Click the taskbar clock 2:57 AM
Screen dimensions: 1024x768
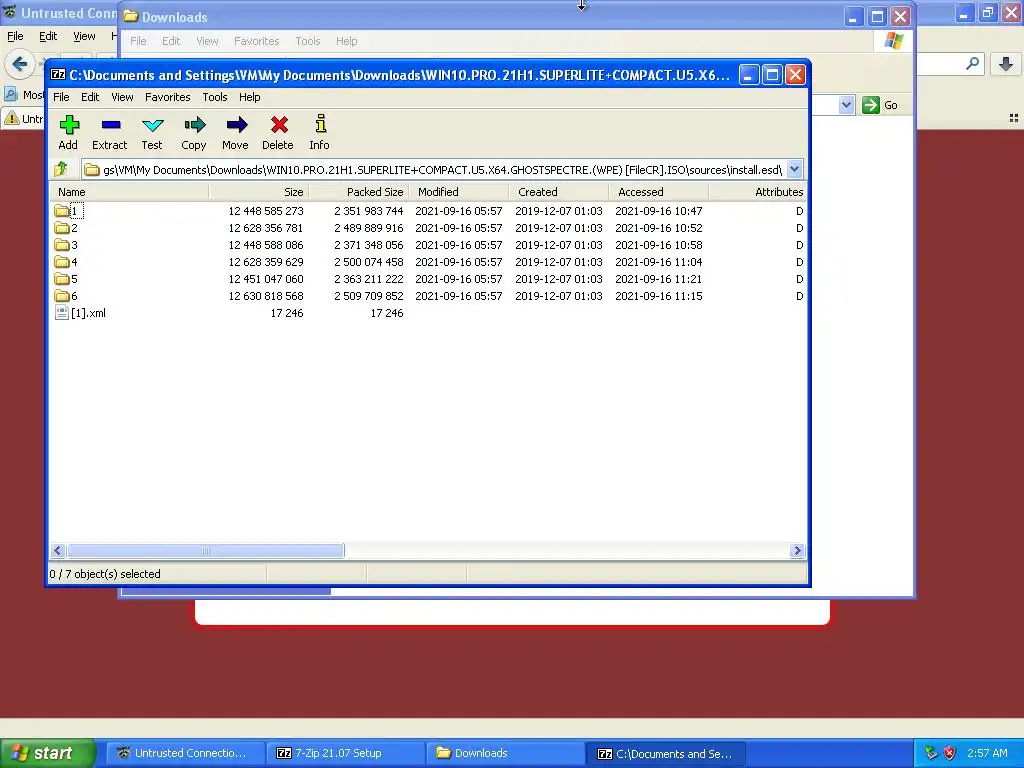(987, 753)
